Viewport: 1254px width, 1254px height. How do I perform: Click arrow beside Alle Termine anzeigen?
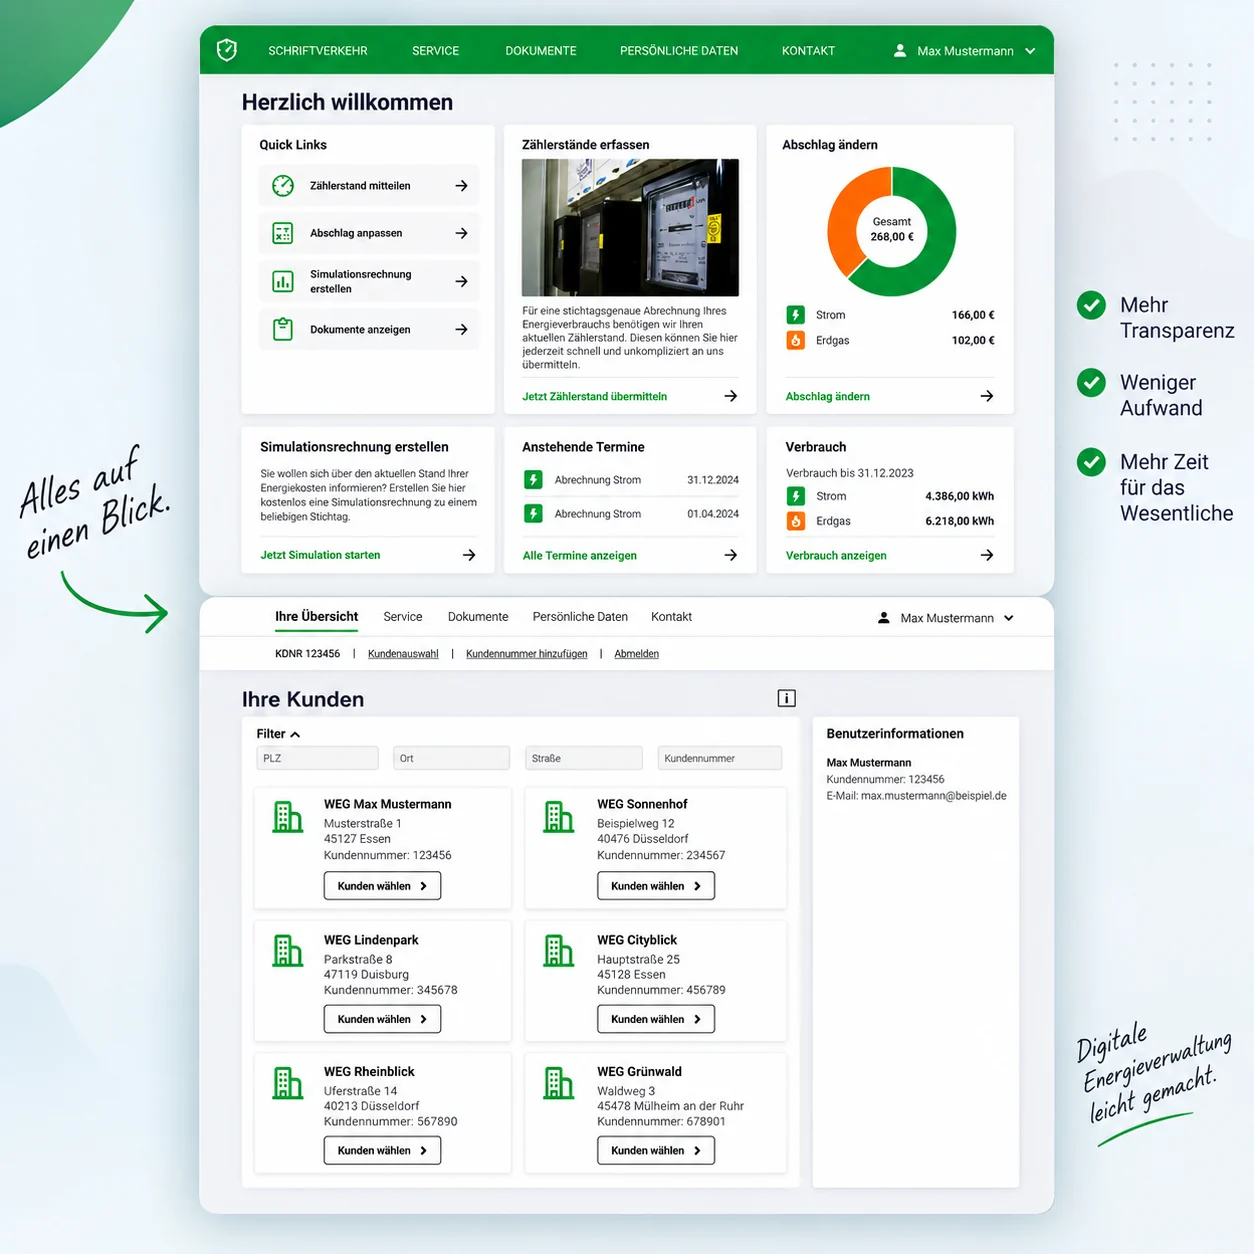731,555
